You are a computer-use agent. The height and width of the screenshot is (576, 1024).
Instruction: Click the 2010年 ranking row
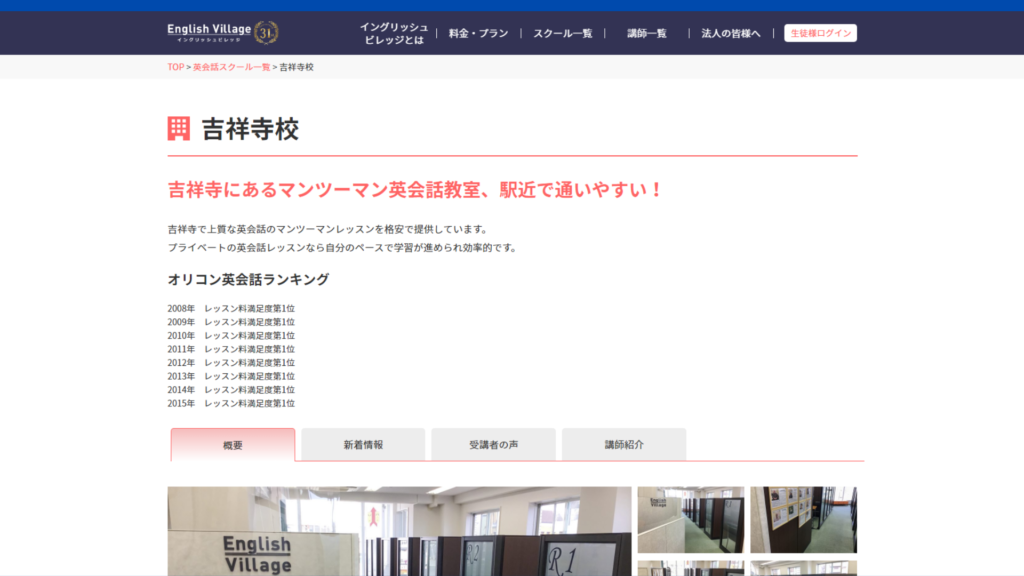point(231,336)
